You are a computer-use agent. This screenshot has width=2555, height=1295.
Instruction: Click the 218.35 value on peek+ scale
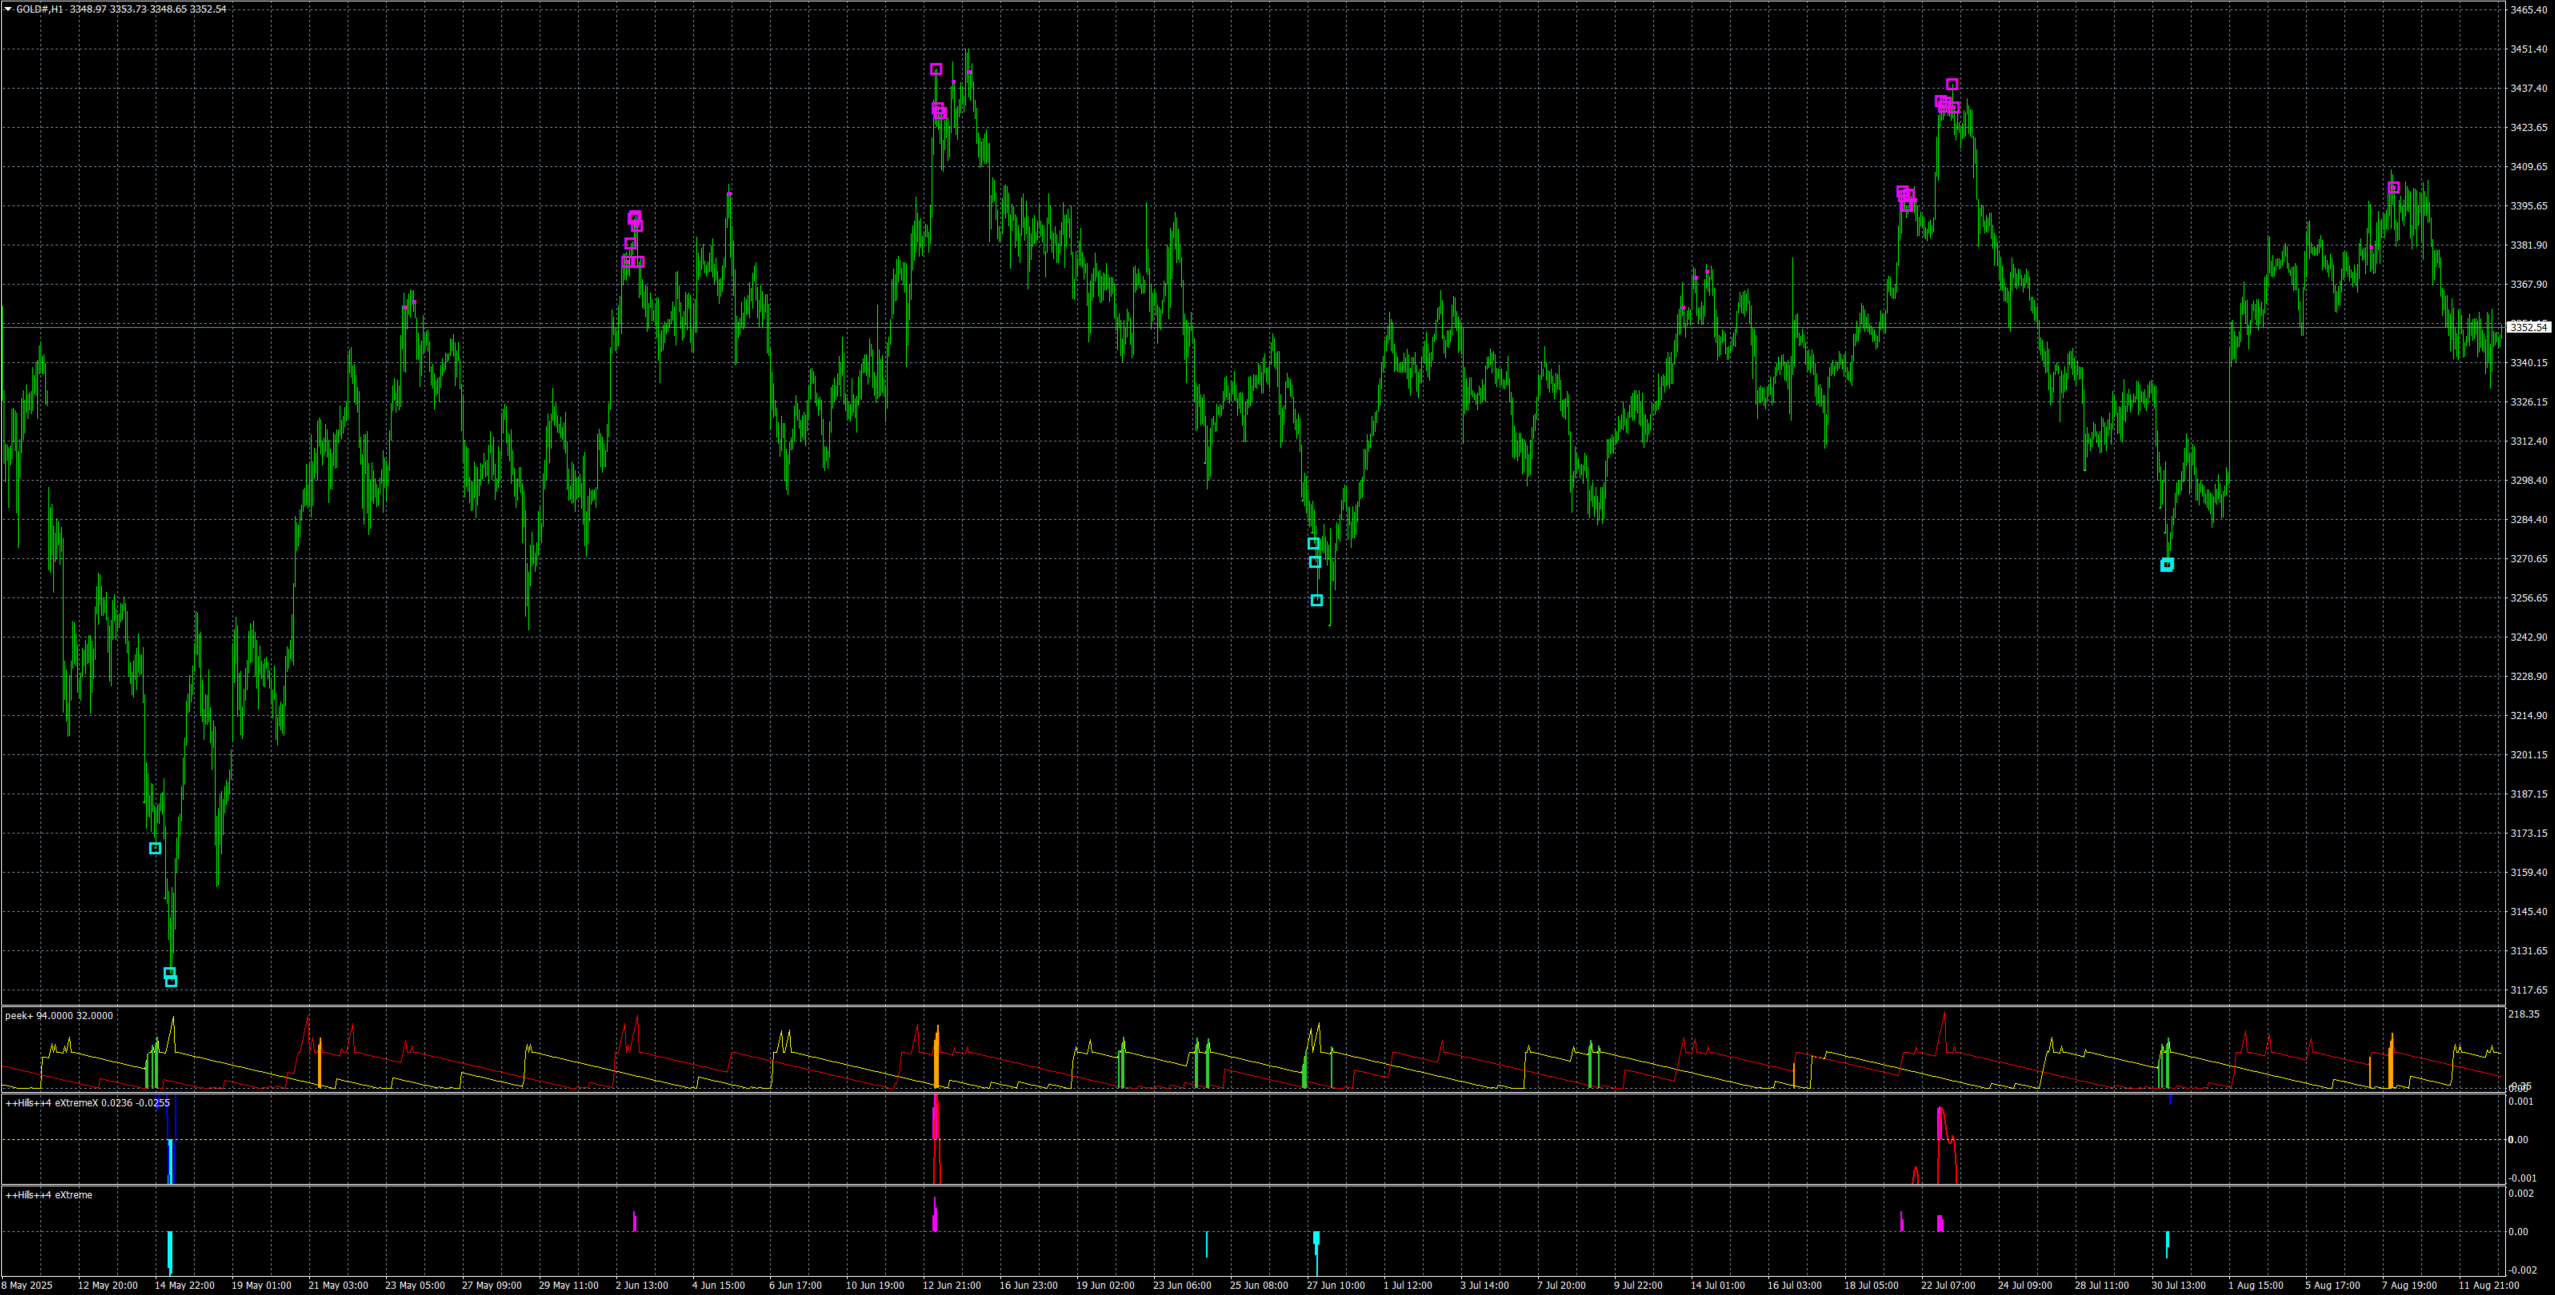pyautogui.click(x=2523, y=1014)
